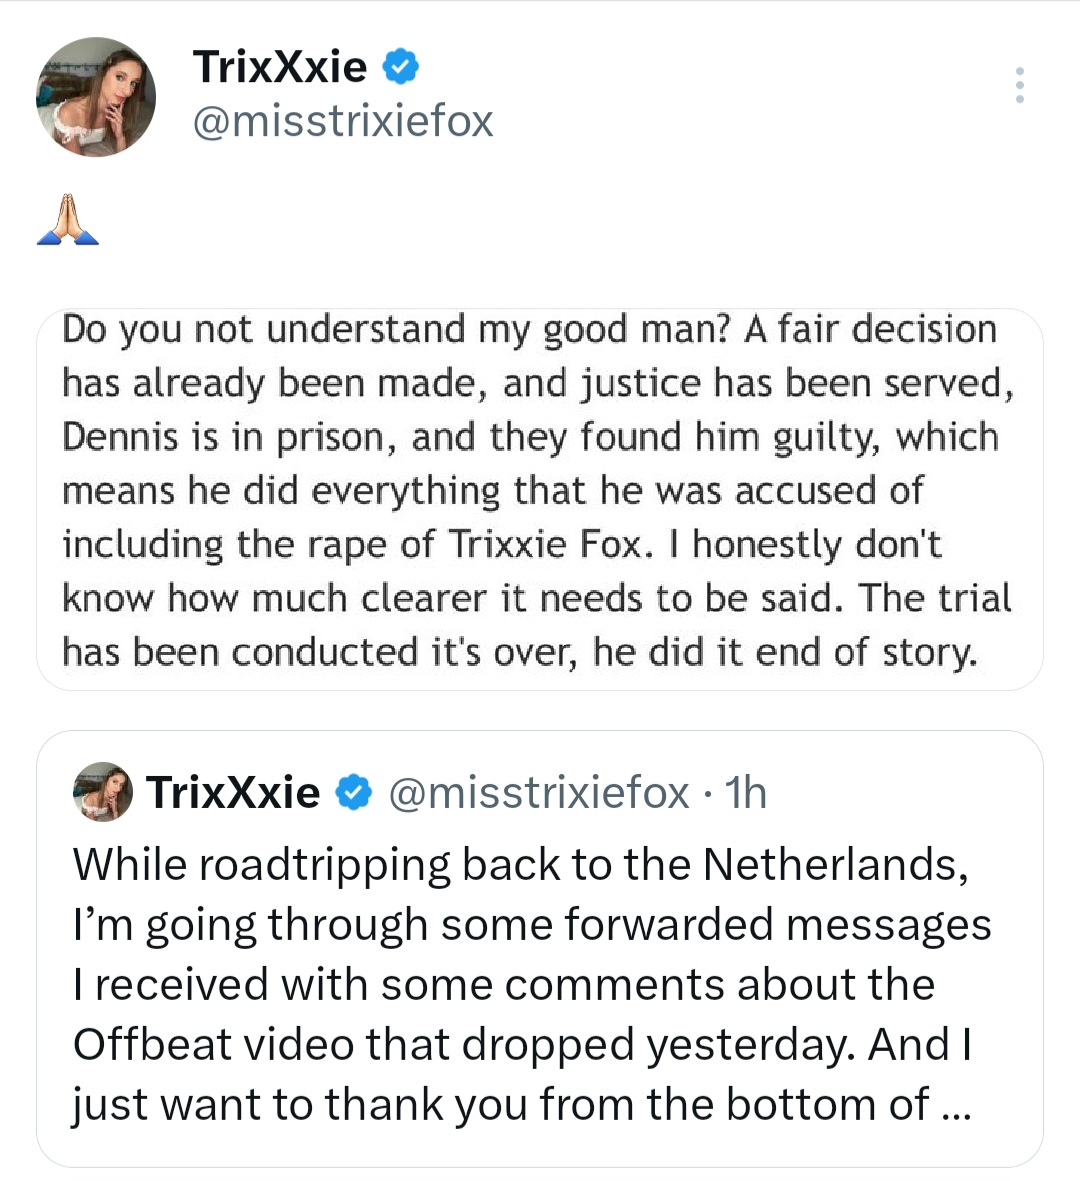This screenshot has height=1181, width=1080.
Task: Click the blue verified badge beside the top TrixXxie name
Action: point(401,67)
